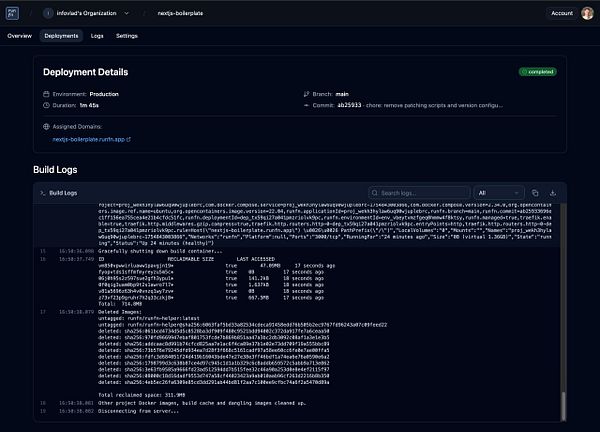600x432 pixels.
Task: Click the 'Gracefully shutting down build container' line
Action: pos(160,251)
